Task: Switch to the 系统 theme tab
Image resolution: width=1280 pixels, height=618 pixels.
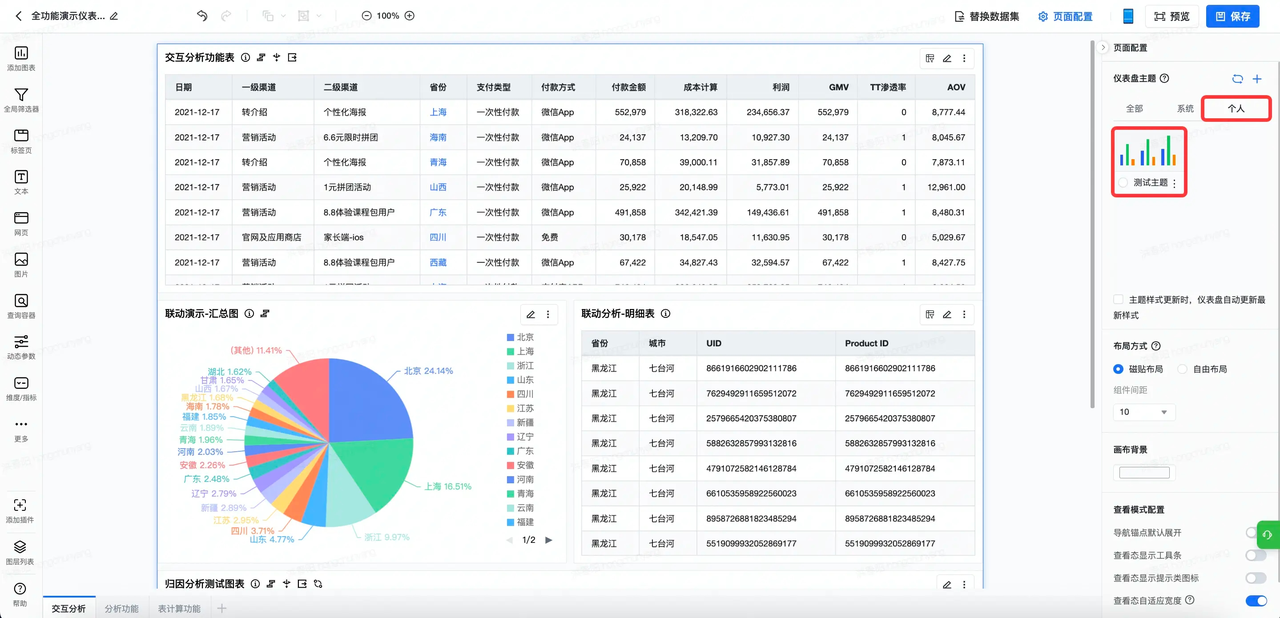Action: 1185,108
